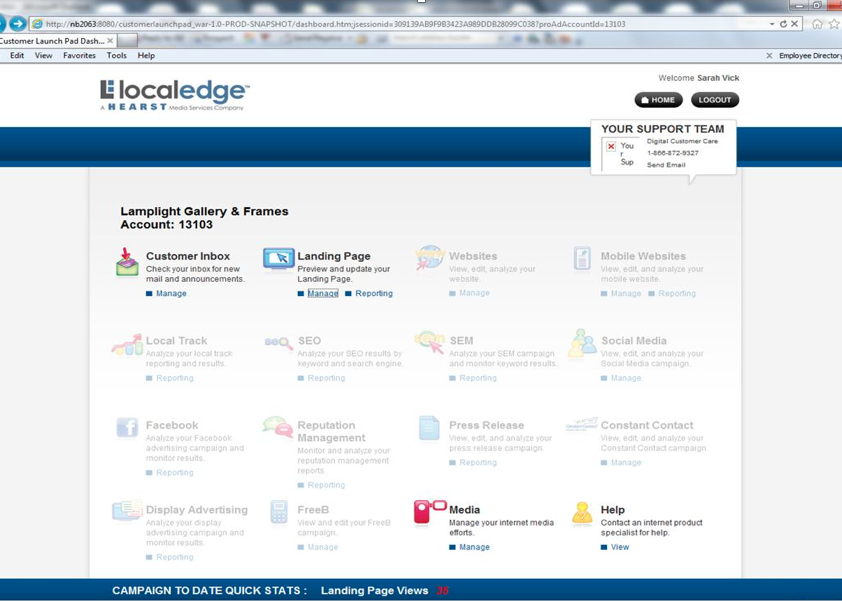
Task: Click the Constant Contact logo icon
Action: click(x=582, y=424)
